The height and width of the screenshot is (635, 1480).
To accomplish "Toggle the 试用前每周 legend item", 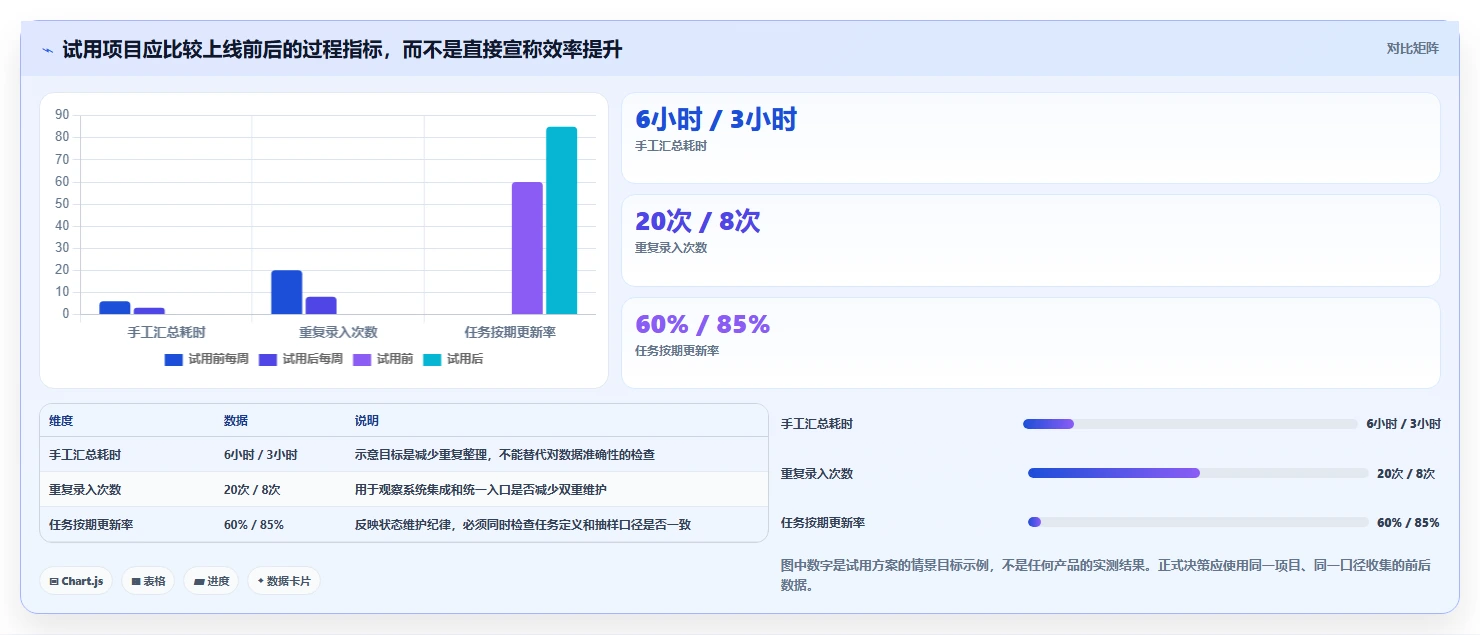I will (206, 359).
